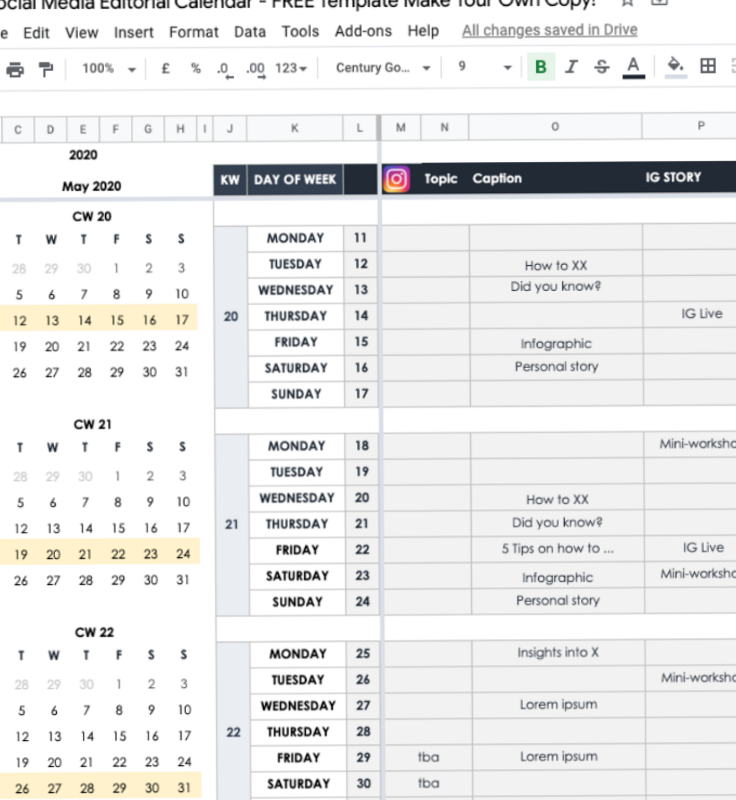The width and height of the screenshot is (736, 800).
Task: Click the KW header cell
Action: click(x=230, y=180)
